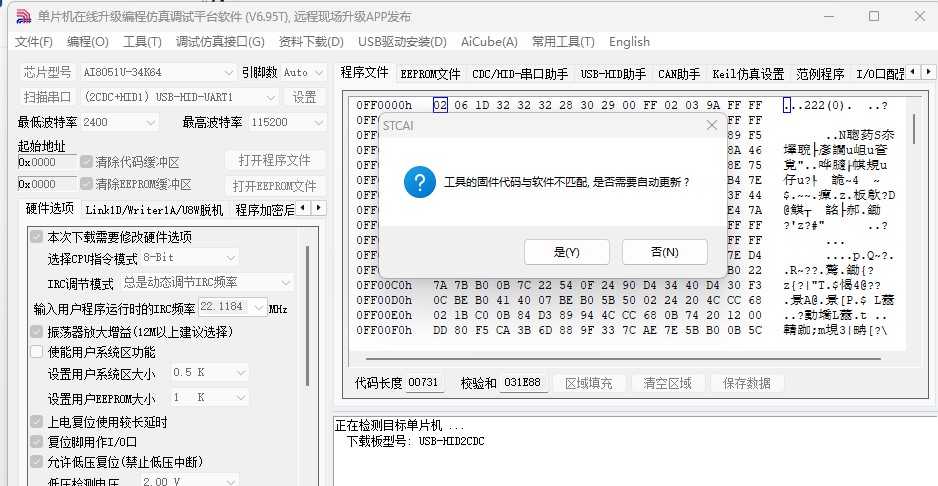The image size is (938, 486).
Task: Click the 区域填充 button
Action: click(x=589, y=383)
